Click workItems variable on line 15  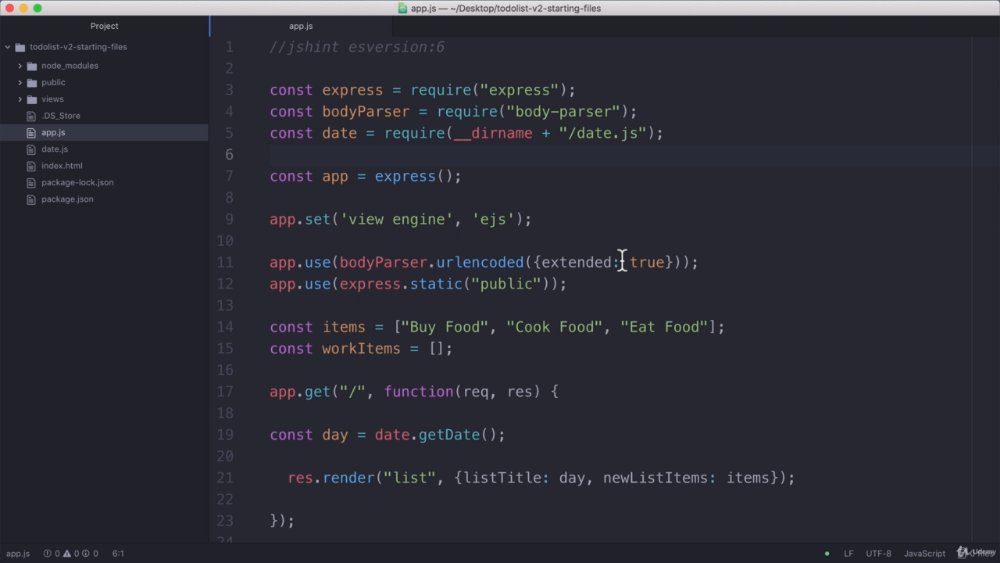[361, 349]
